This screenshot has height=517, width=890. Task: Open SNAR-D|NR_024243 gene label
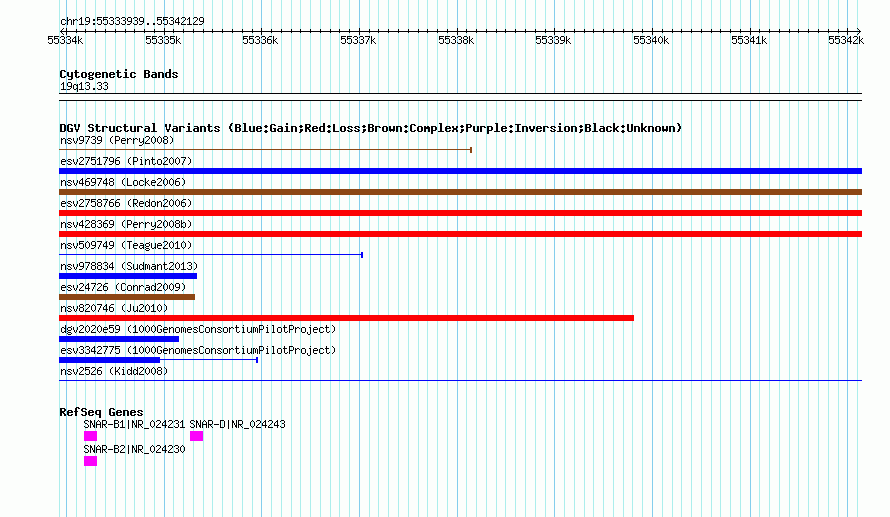(x=237, y=424)
